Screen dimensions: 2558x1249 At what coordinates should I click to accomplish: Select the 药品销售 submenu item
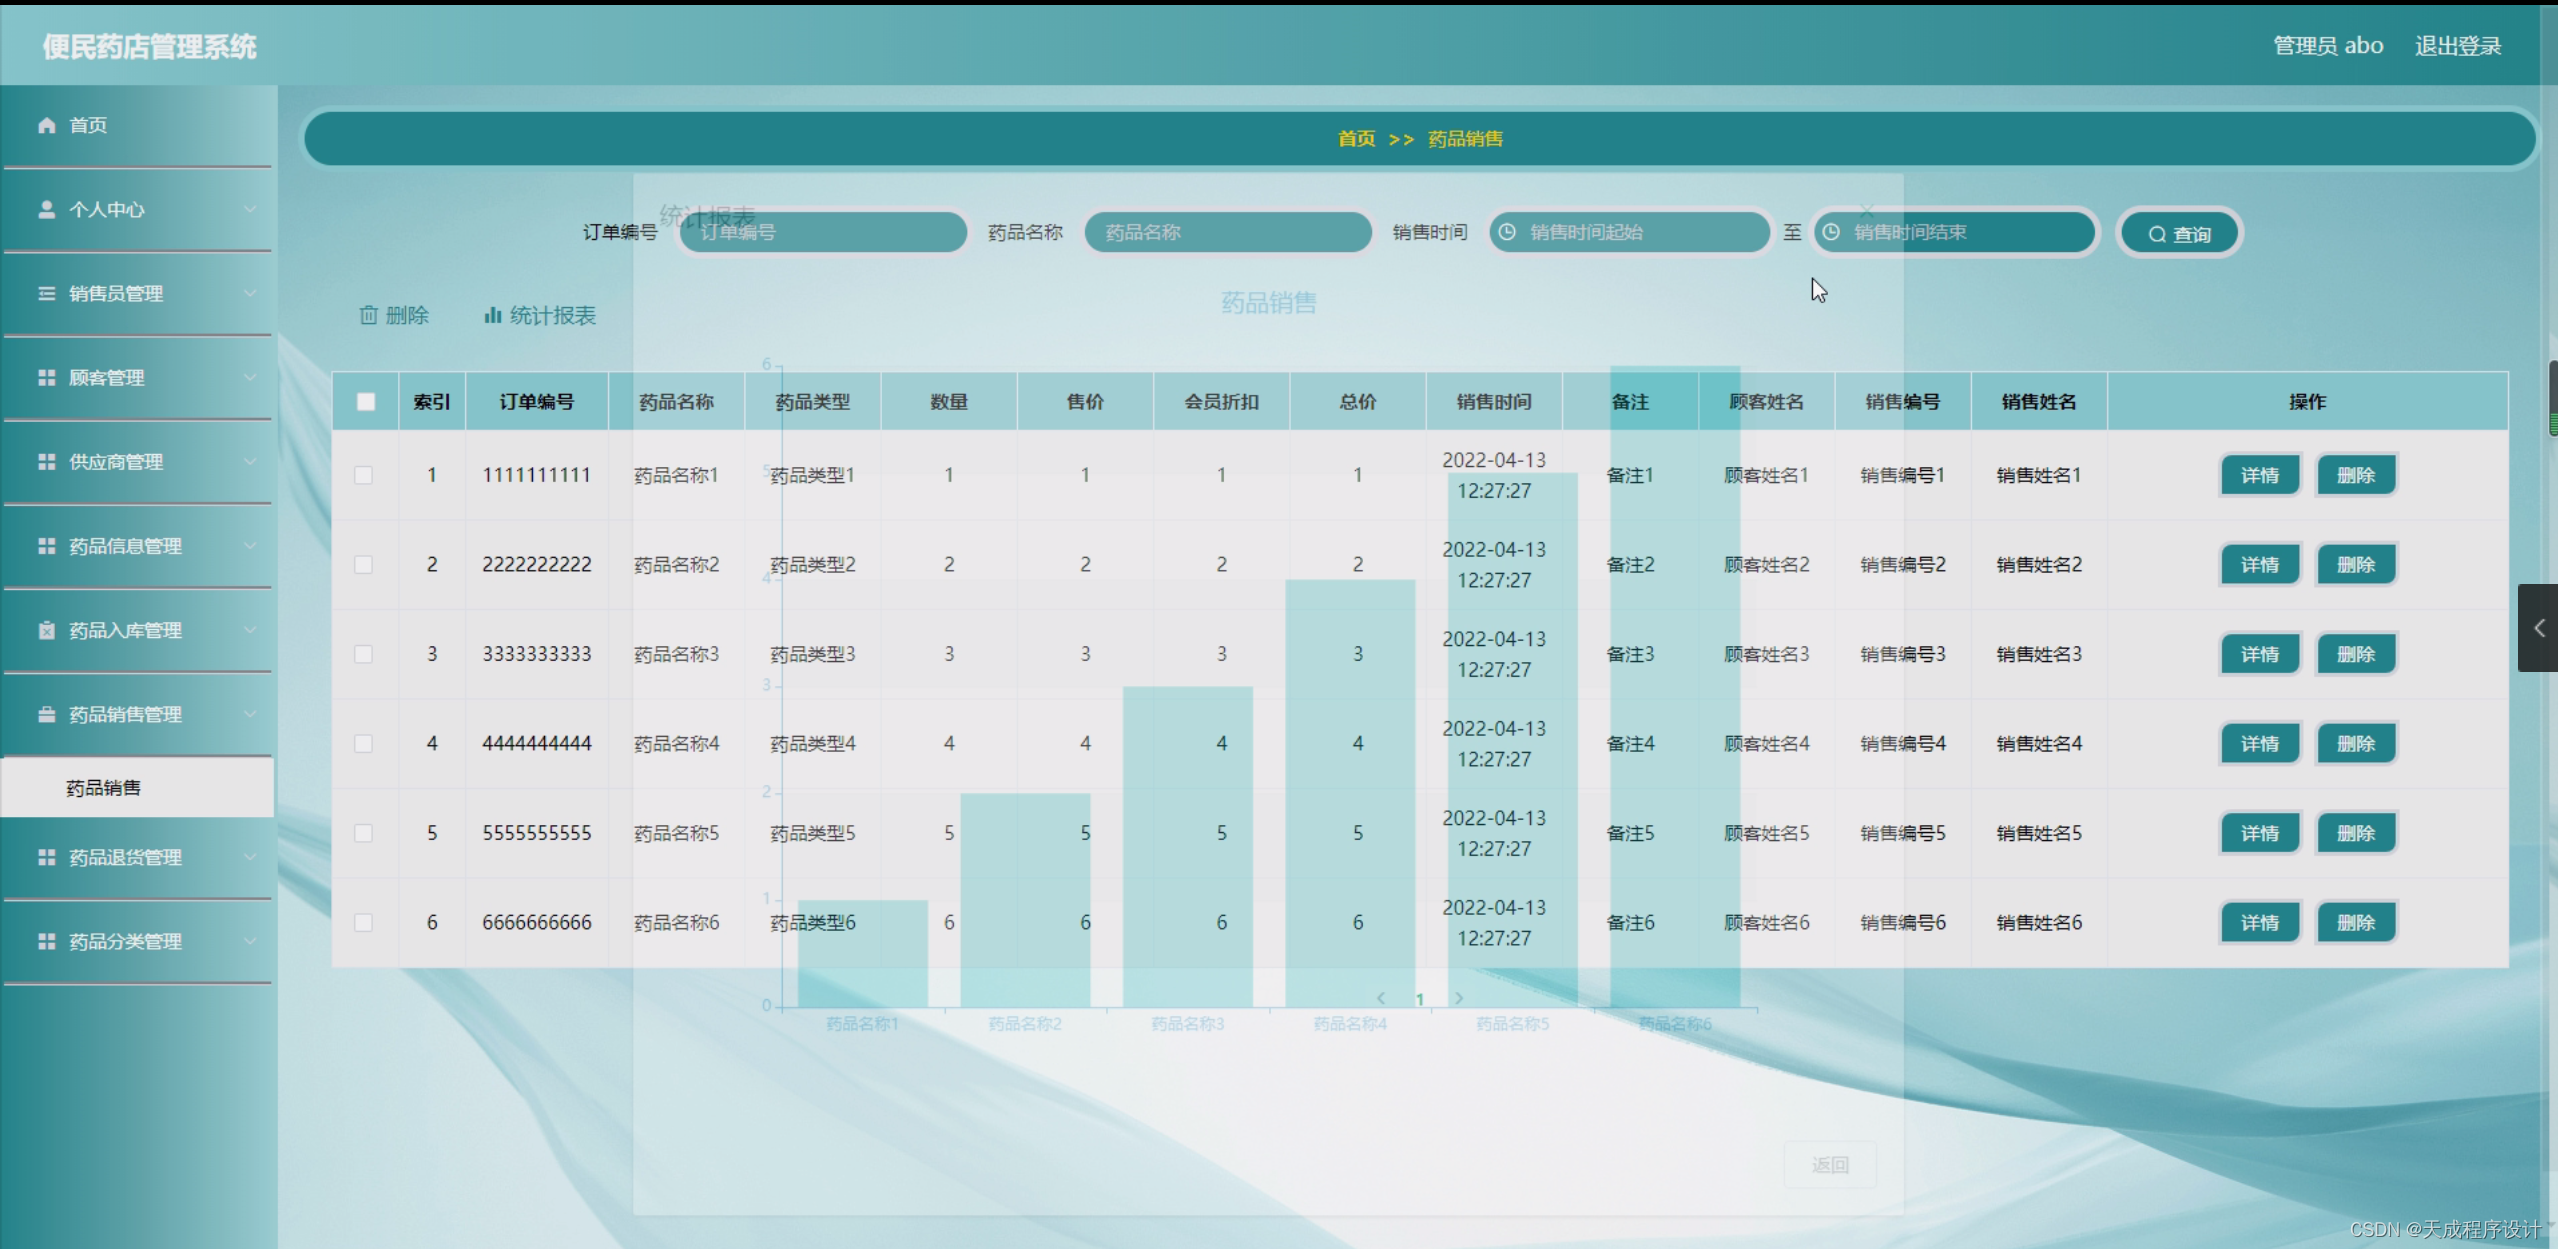(104, 788)
